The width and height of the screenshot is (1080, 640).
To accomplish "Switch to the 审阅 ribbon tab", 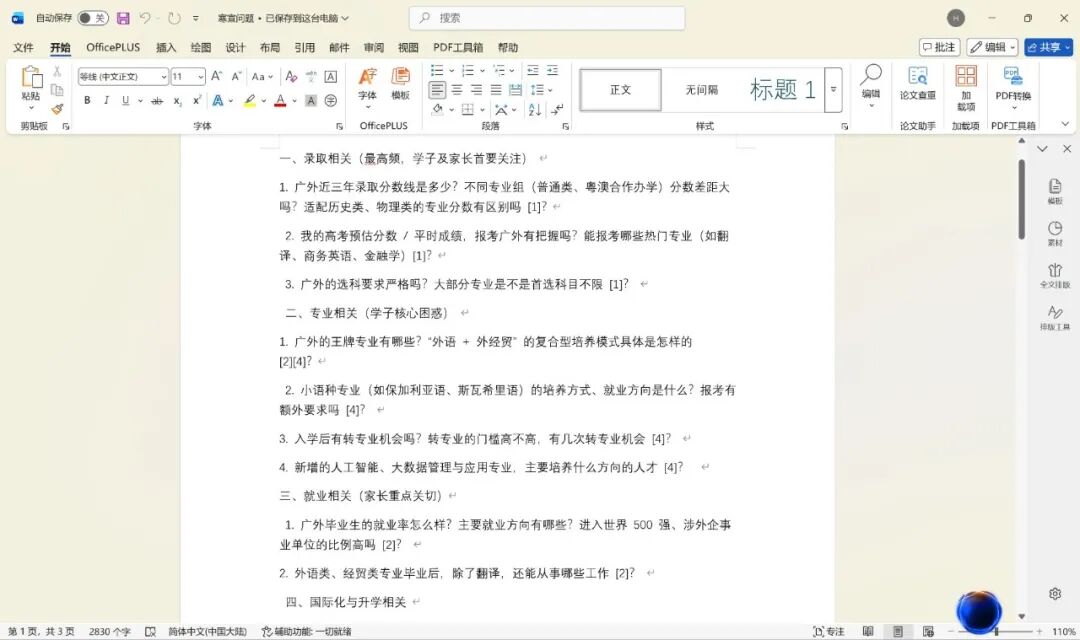I will click(x=373, y=47).
